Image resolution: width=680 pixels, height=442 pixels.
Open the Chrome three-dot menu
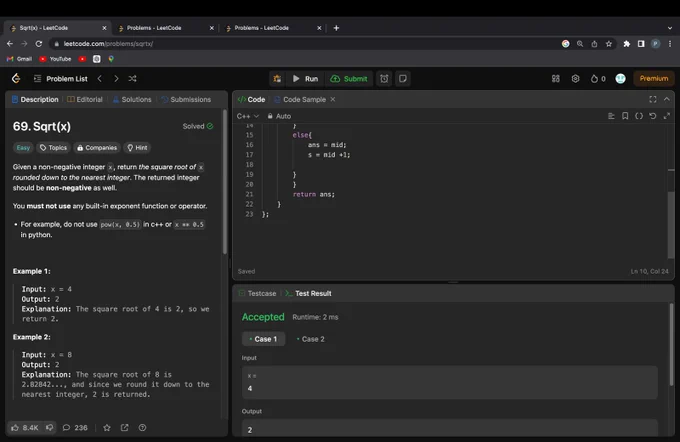[x=670, y=44]
